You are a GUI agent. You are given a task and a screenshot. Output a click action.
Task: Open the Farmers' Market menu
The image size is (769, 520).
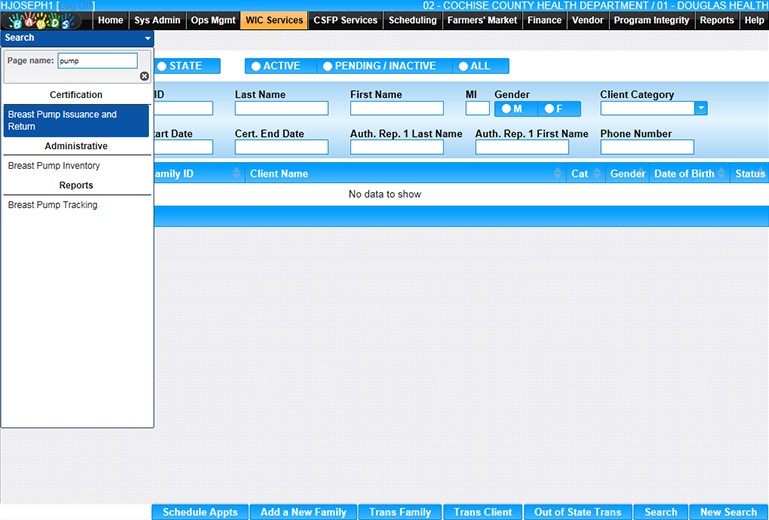483,20
